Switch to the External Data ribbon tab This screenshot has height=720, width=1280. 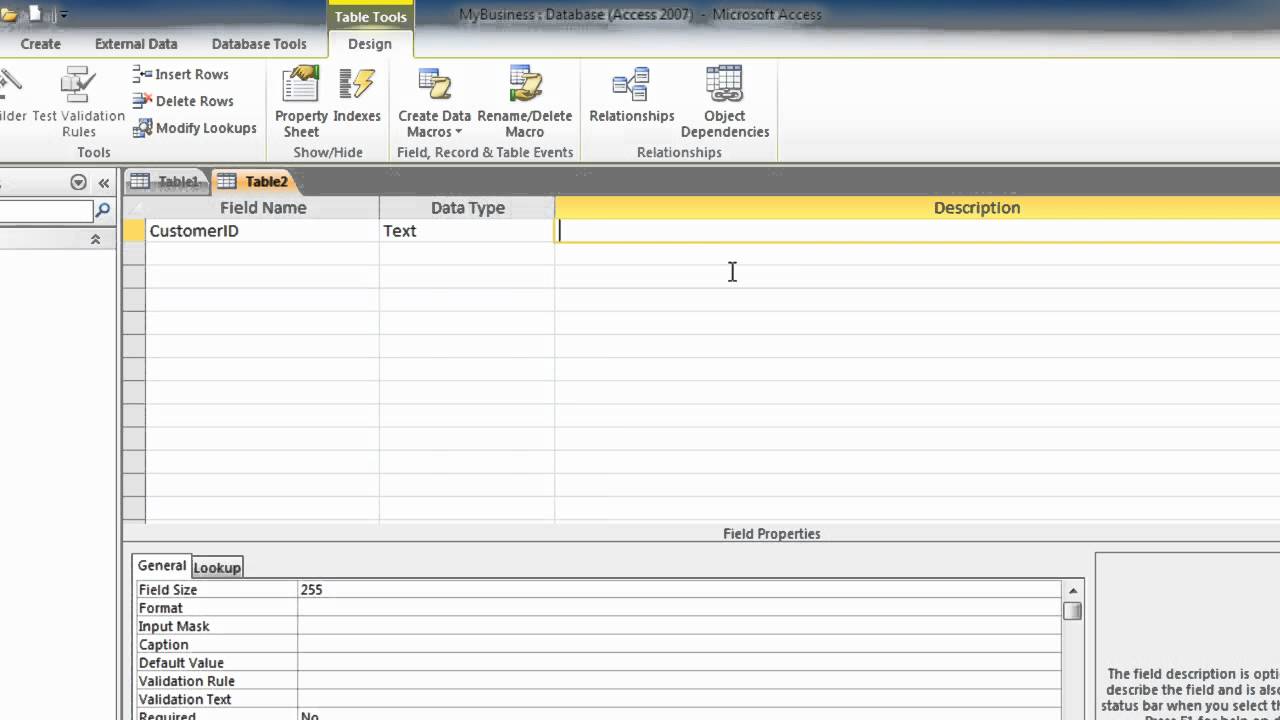(136, 44)
